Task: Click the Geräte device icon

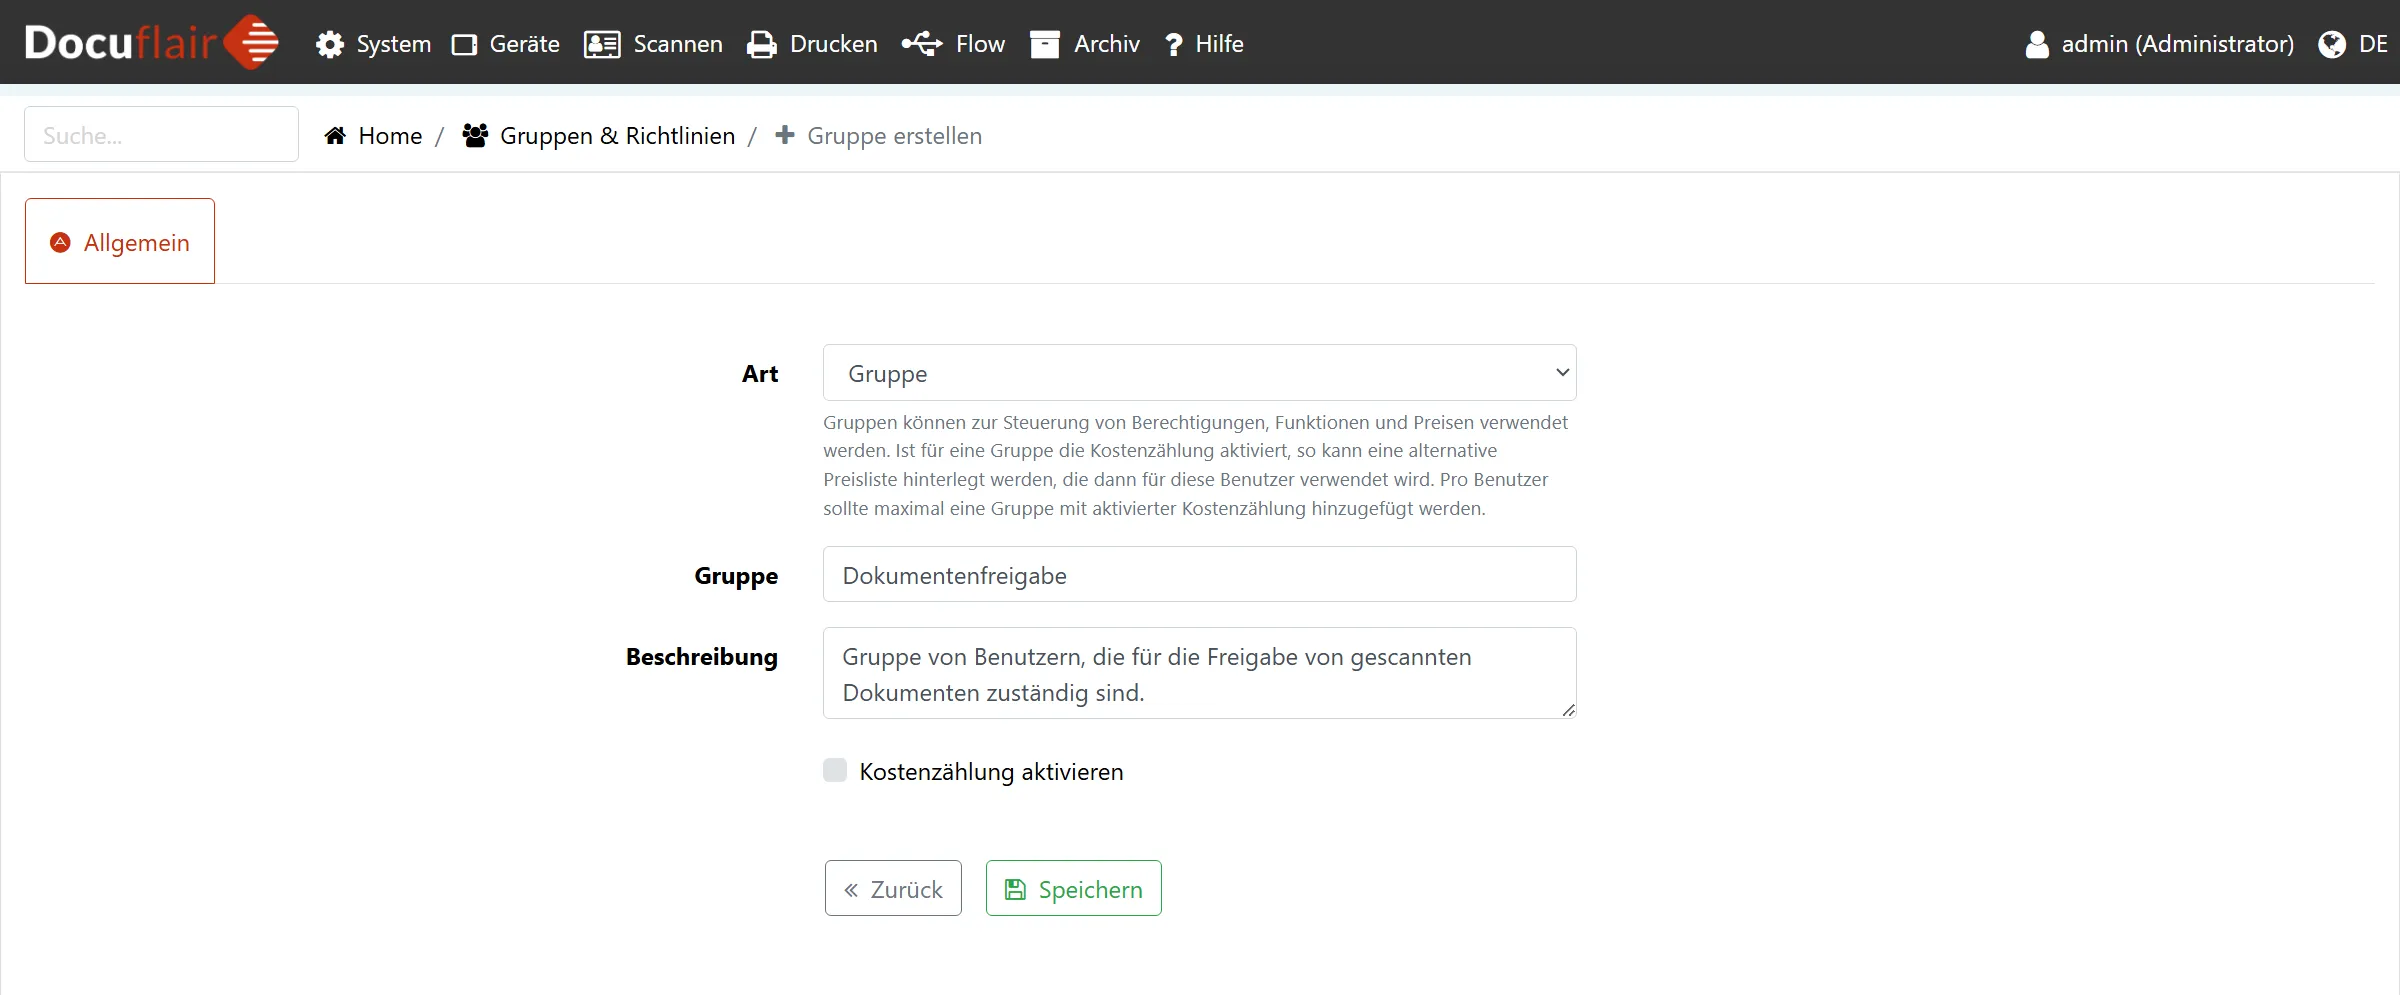Action: (464, 45)
